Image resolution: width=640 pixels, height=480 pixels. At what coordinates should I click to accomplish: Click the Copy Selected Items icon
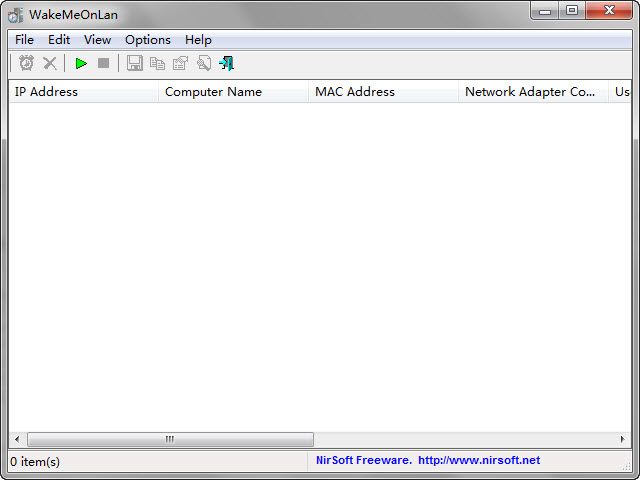[x=158, y=63]
